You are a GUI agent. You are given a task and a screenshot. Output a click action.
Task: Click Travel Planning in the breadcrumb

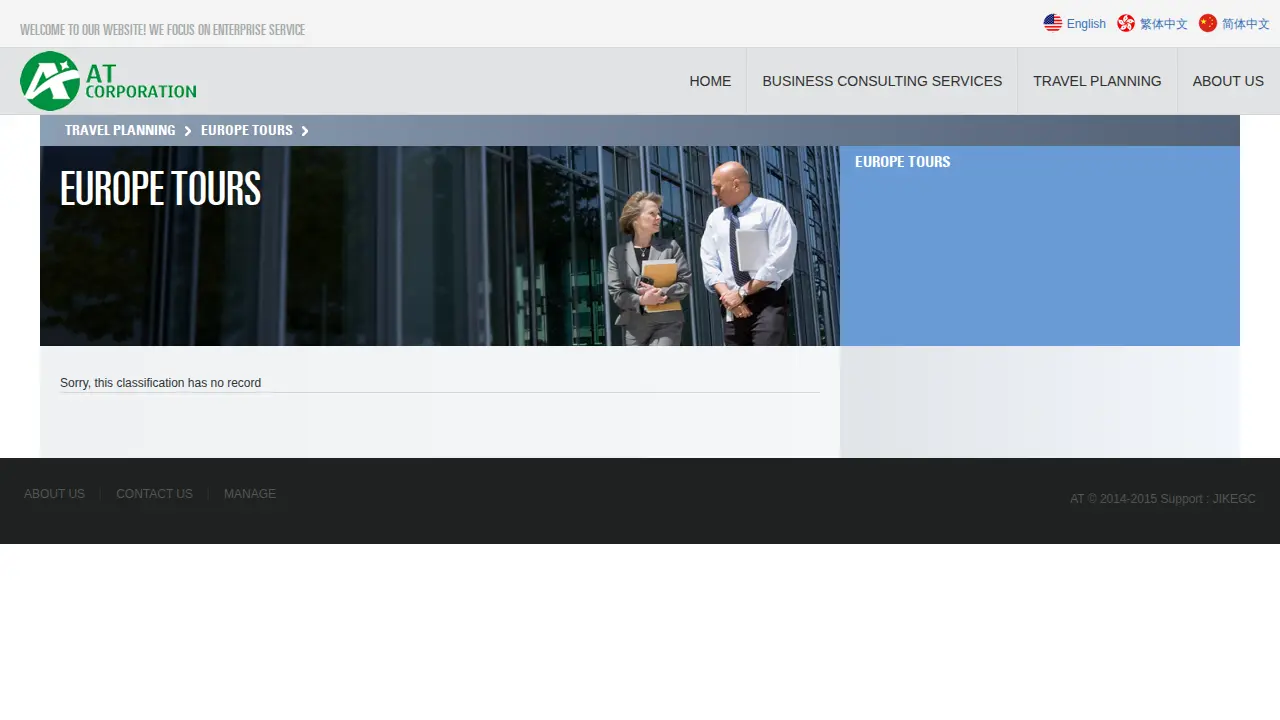coord(120,130)
